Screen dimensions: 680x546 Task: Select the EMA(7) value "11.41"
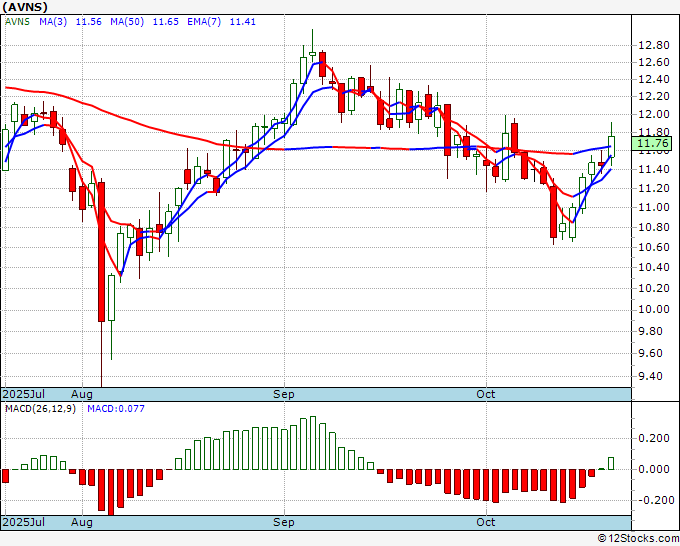click(x=242, y=22)
